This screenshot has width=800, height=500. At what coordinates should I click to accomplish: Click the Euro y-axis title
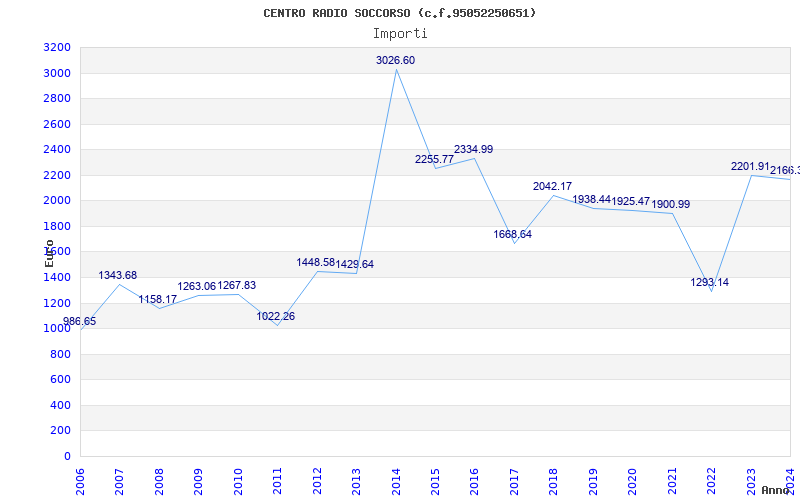[49, 254]
